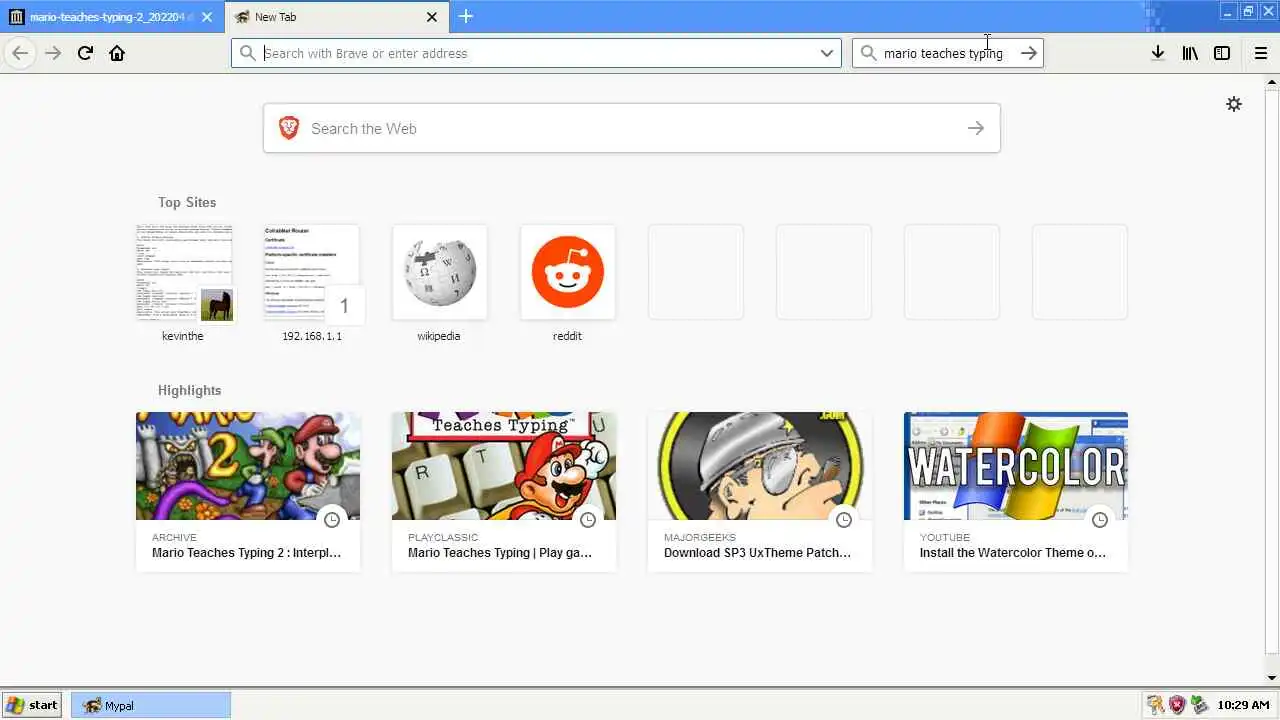Click the Search the Web arrow
This screenshot has width=1280, height=720.
pyautogui.click(x=976, y=128)
